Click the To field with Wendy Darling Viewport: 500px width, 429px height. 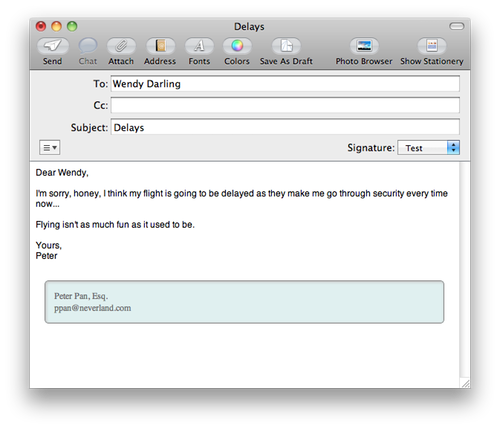coord(285,84)
